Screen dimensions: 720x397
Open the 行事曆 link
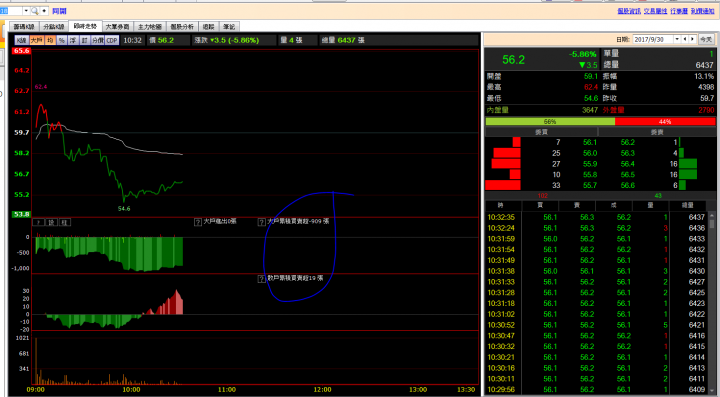[x=679, y=11]
